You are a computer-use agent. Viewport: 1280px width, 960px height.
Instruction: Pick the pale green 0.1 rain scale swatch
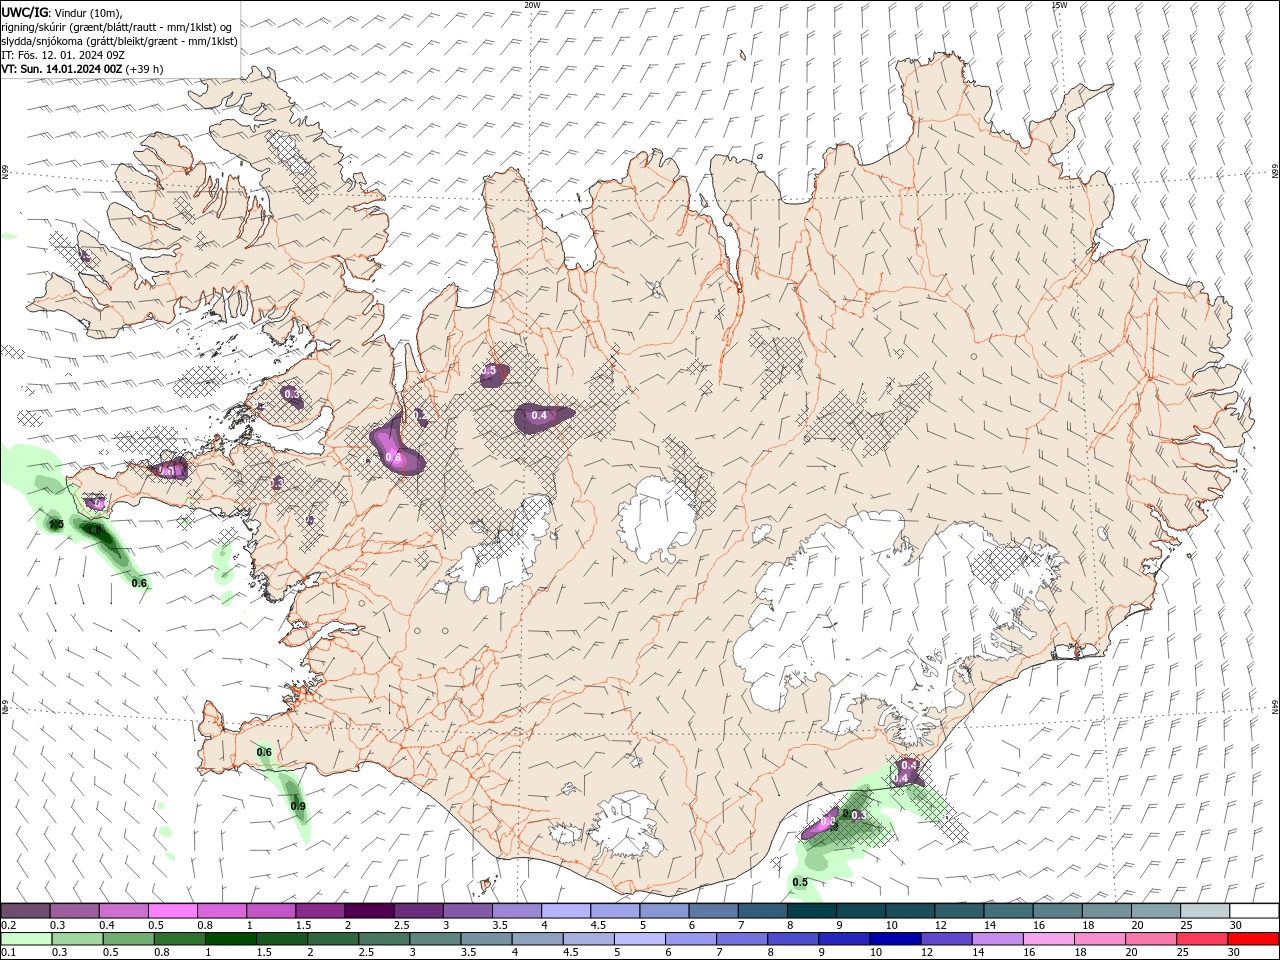click(x=25, y=939)
